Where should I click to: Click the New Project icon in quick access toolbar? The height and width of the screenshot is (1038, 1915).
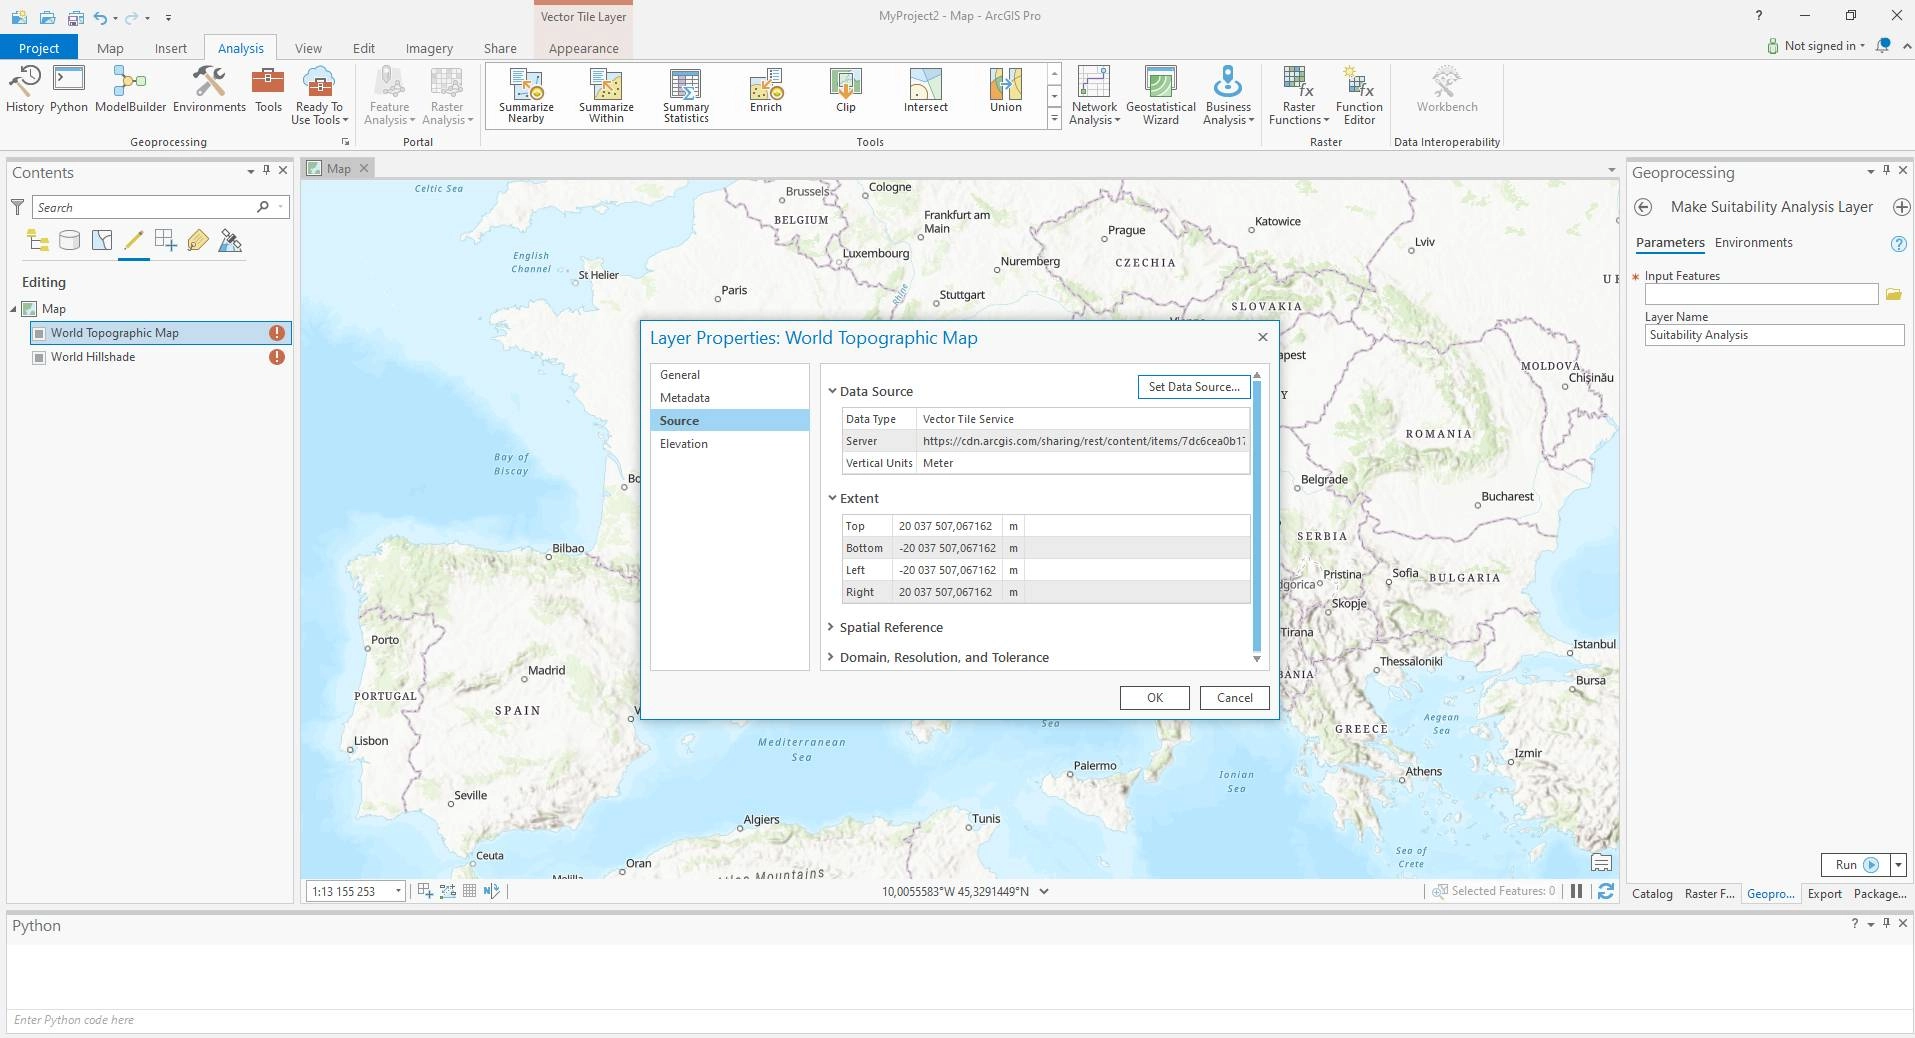click(x=19, y=17)
